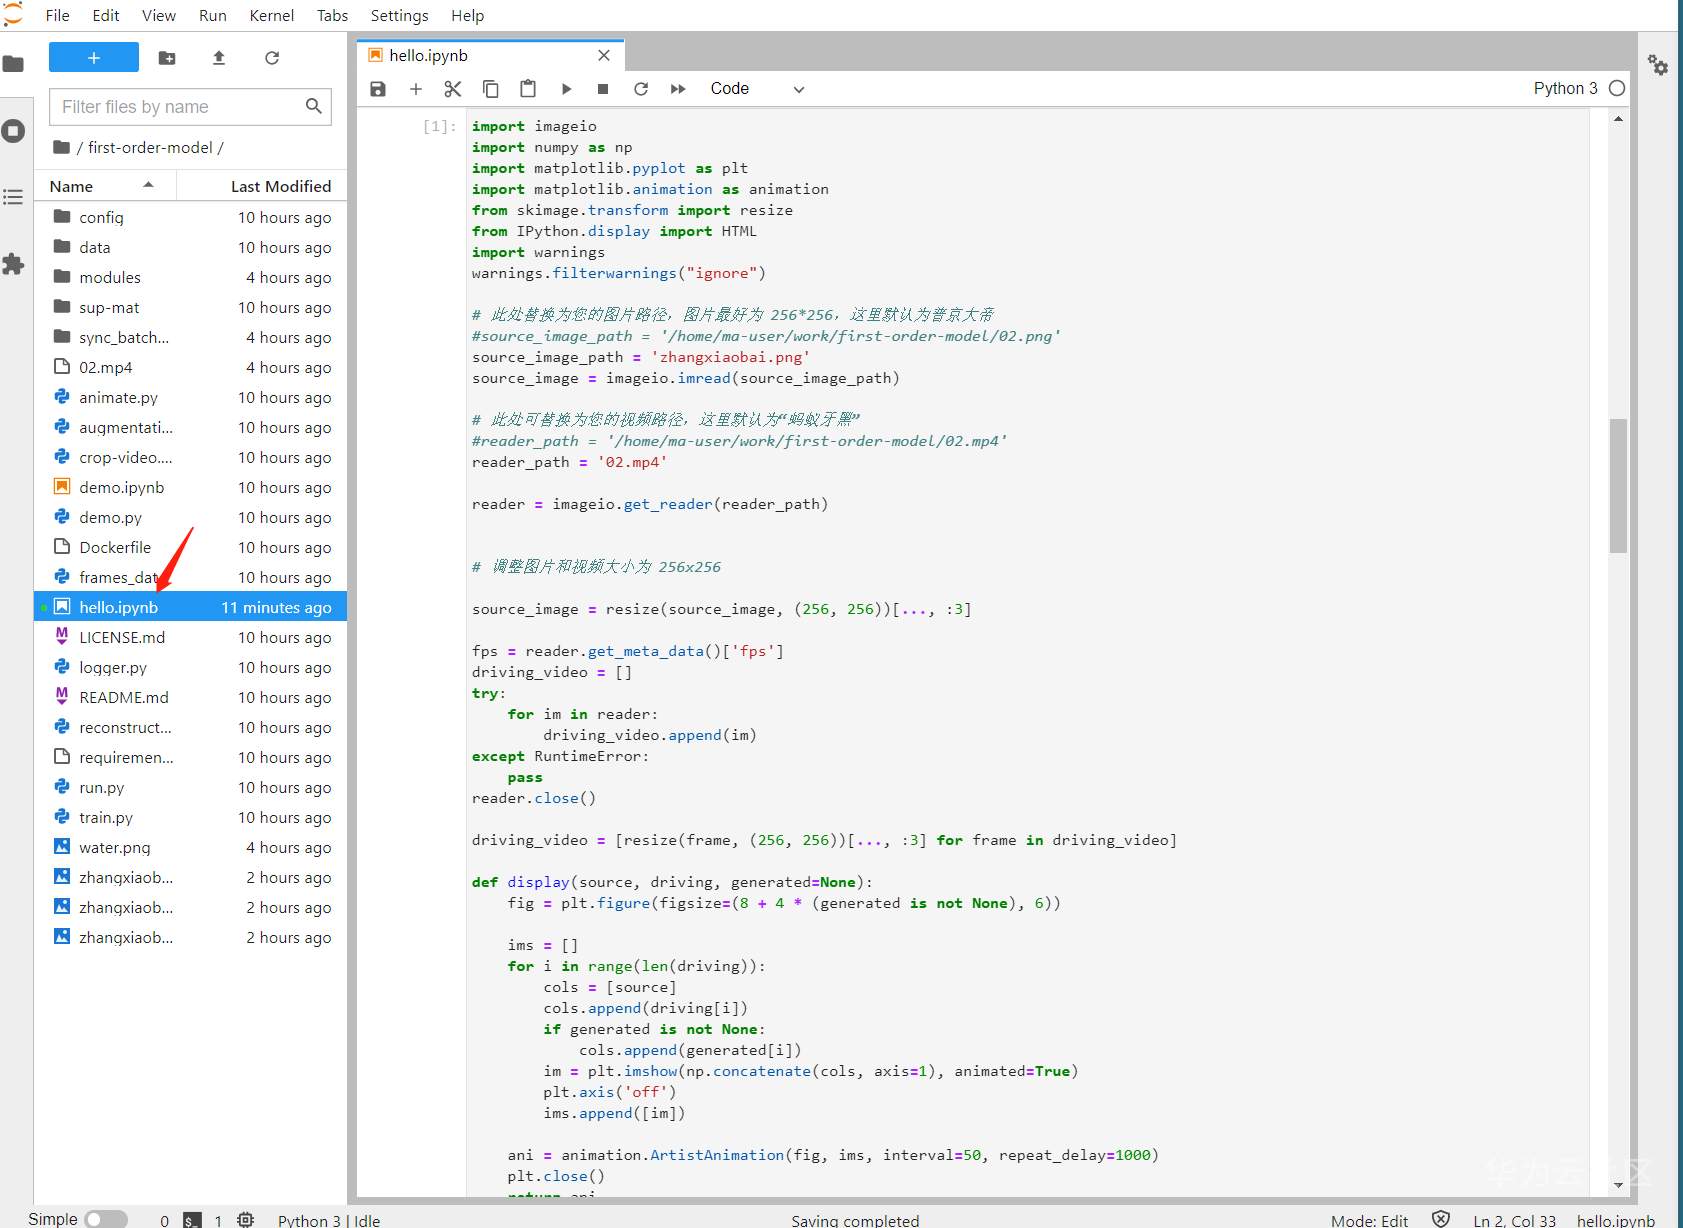Open the cell type Code dropdown
Image resolution: width=1683 pixels, height=1228 pixels.
coord(757,89)
